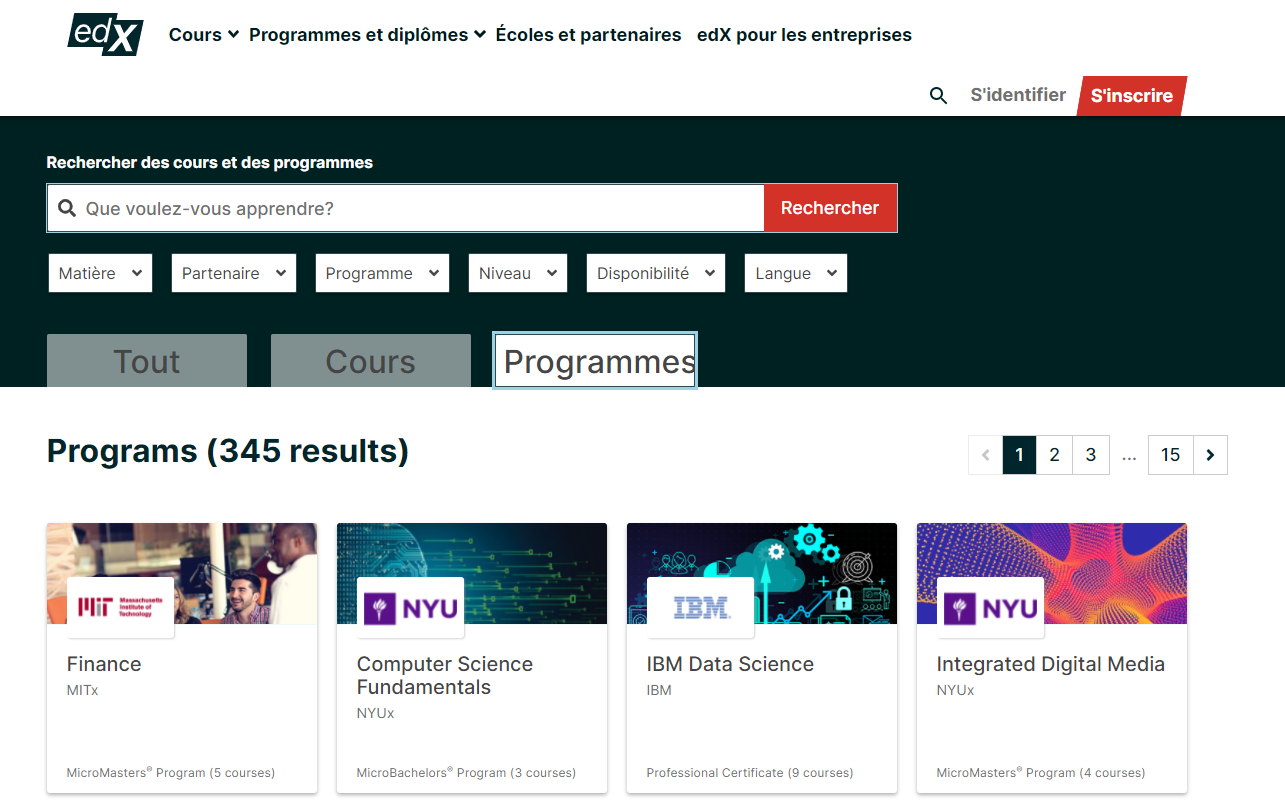Open the Disponibilité filter dropdown
Screen dimensions: 1285x810
(656, 273)
